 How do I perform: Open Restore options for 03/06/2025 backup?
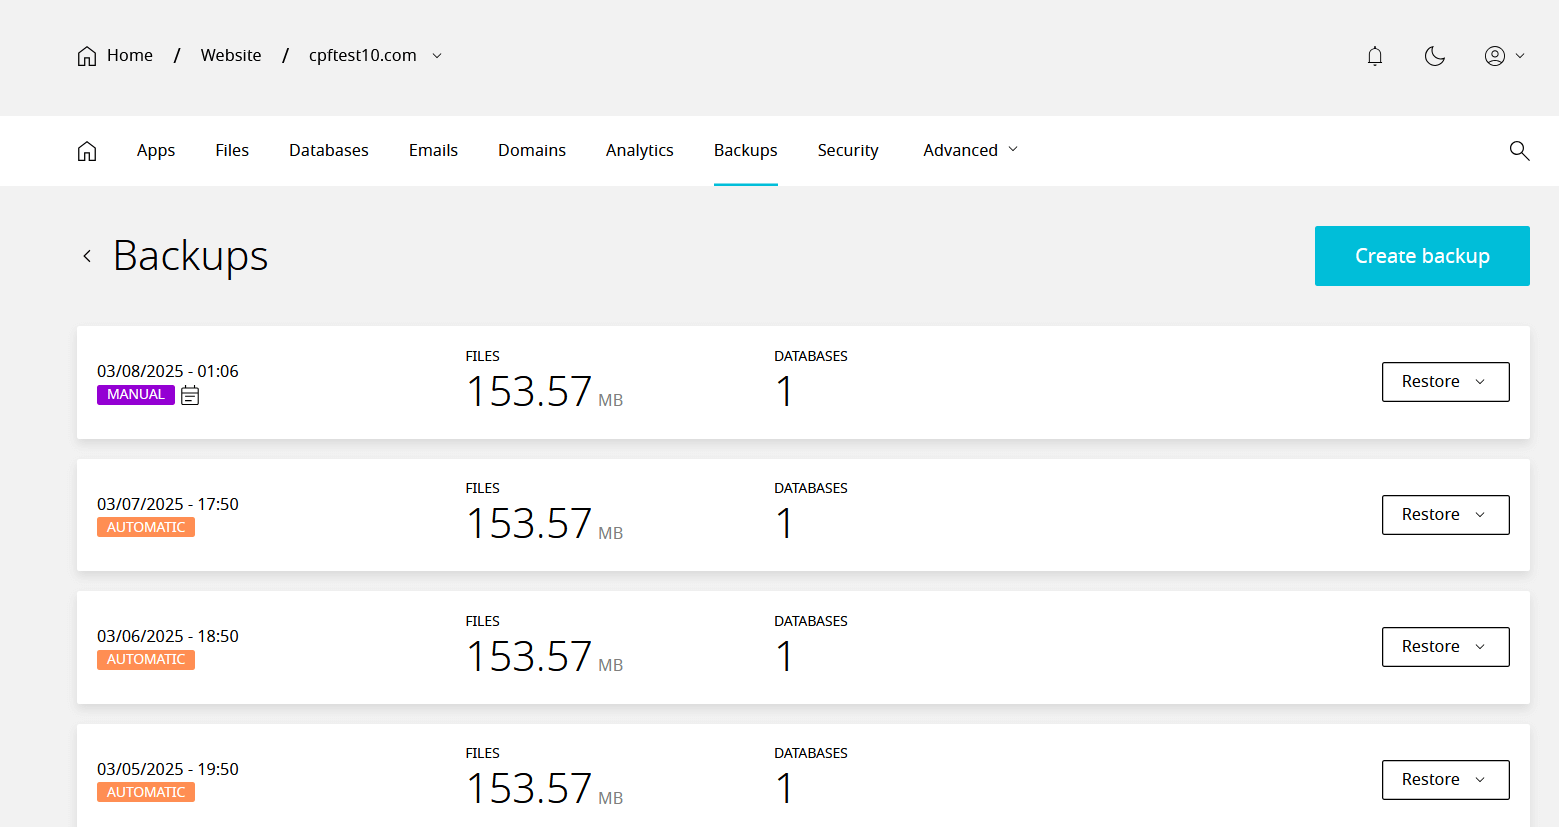(x=1445, y=647)
